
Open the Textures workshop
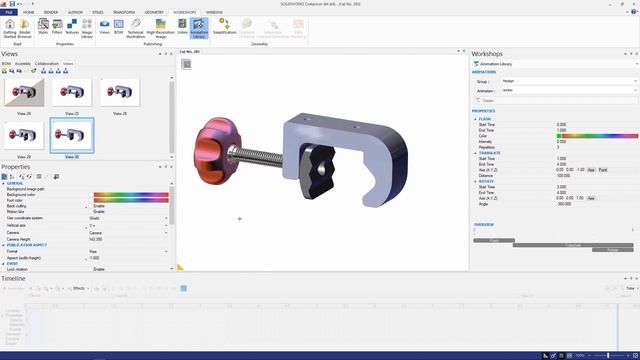click(72, 27)
